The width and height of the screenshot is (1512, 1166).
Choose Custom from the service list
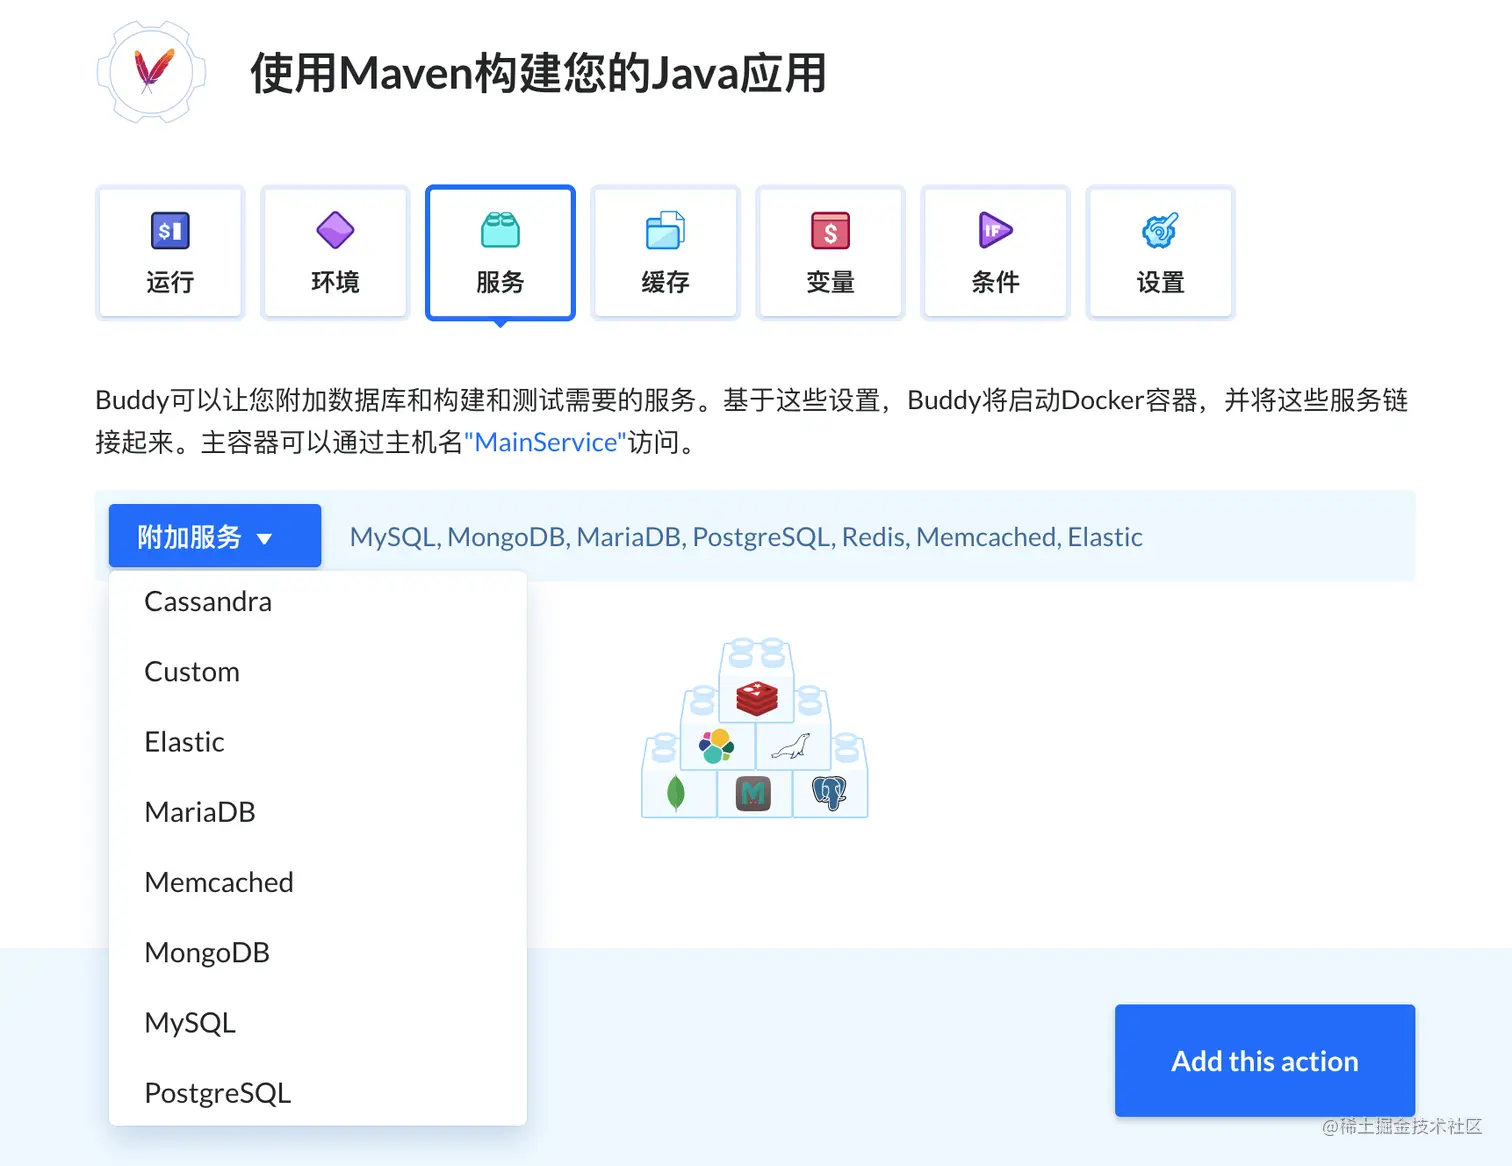pos(318,672)
